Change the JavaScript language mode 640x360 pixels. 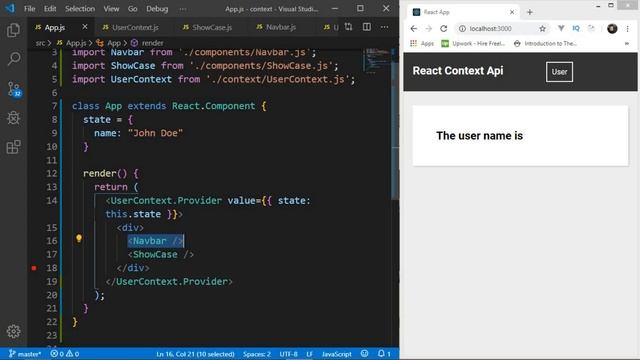click(336, 354)
